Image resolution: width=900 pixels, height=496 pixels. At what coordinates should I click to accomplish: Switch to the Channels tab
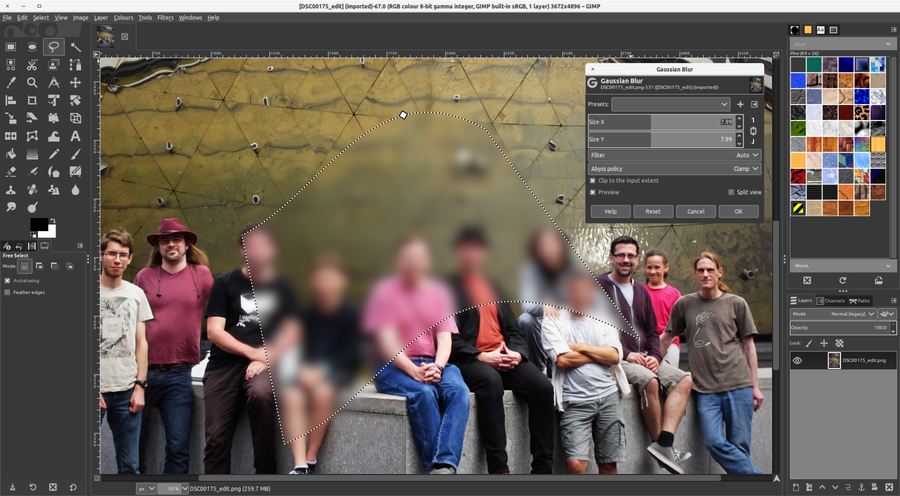coord(831,300)
